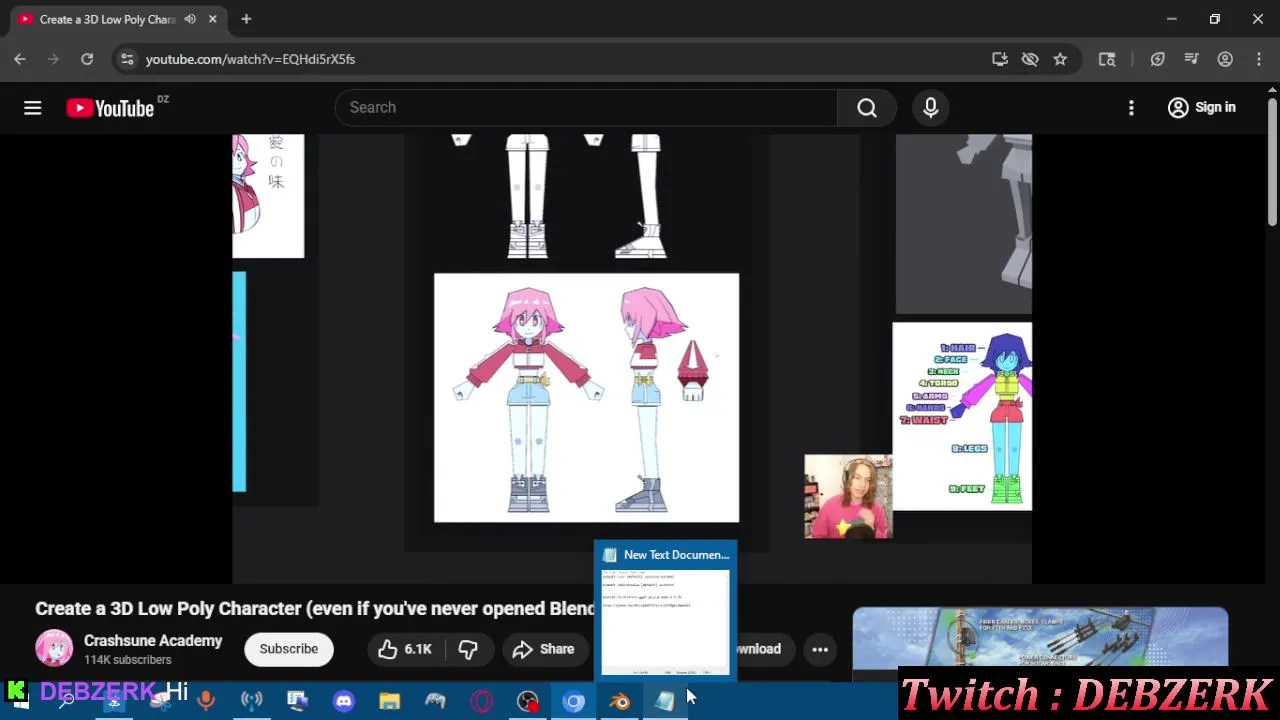Open the game controller app on taskbar
The width and height of the screenshot is (1280, 720).
click(435, 701)
